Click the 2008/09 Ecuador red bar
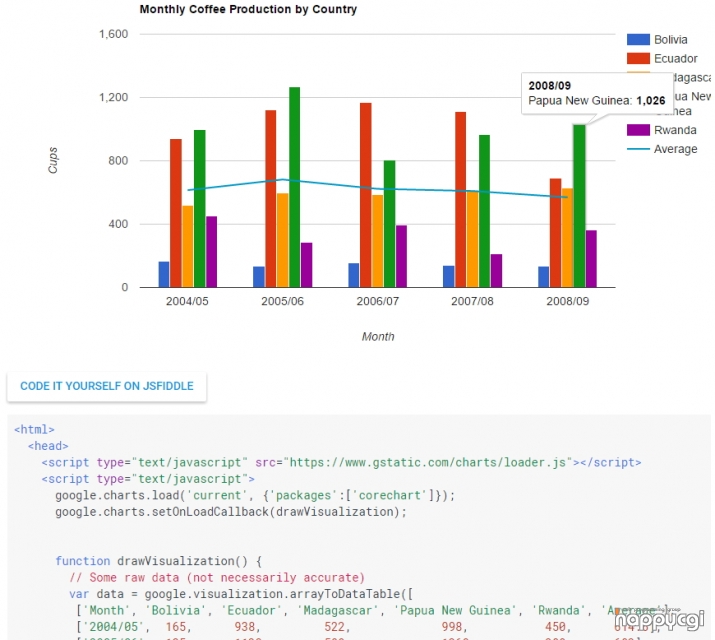 pos(555,233)
